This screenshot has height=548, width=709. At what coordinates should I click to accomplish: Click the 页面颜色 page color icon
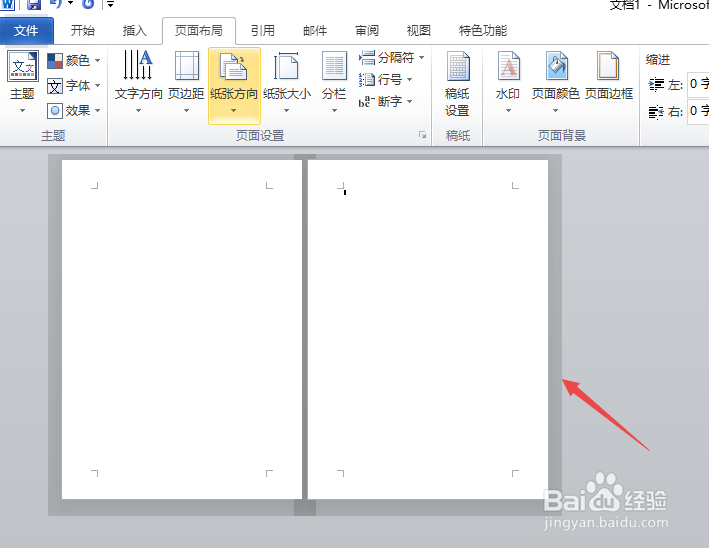(556, 66)
